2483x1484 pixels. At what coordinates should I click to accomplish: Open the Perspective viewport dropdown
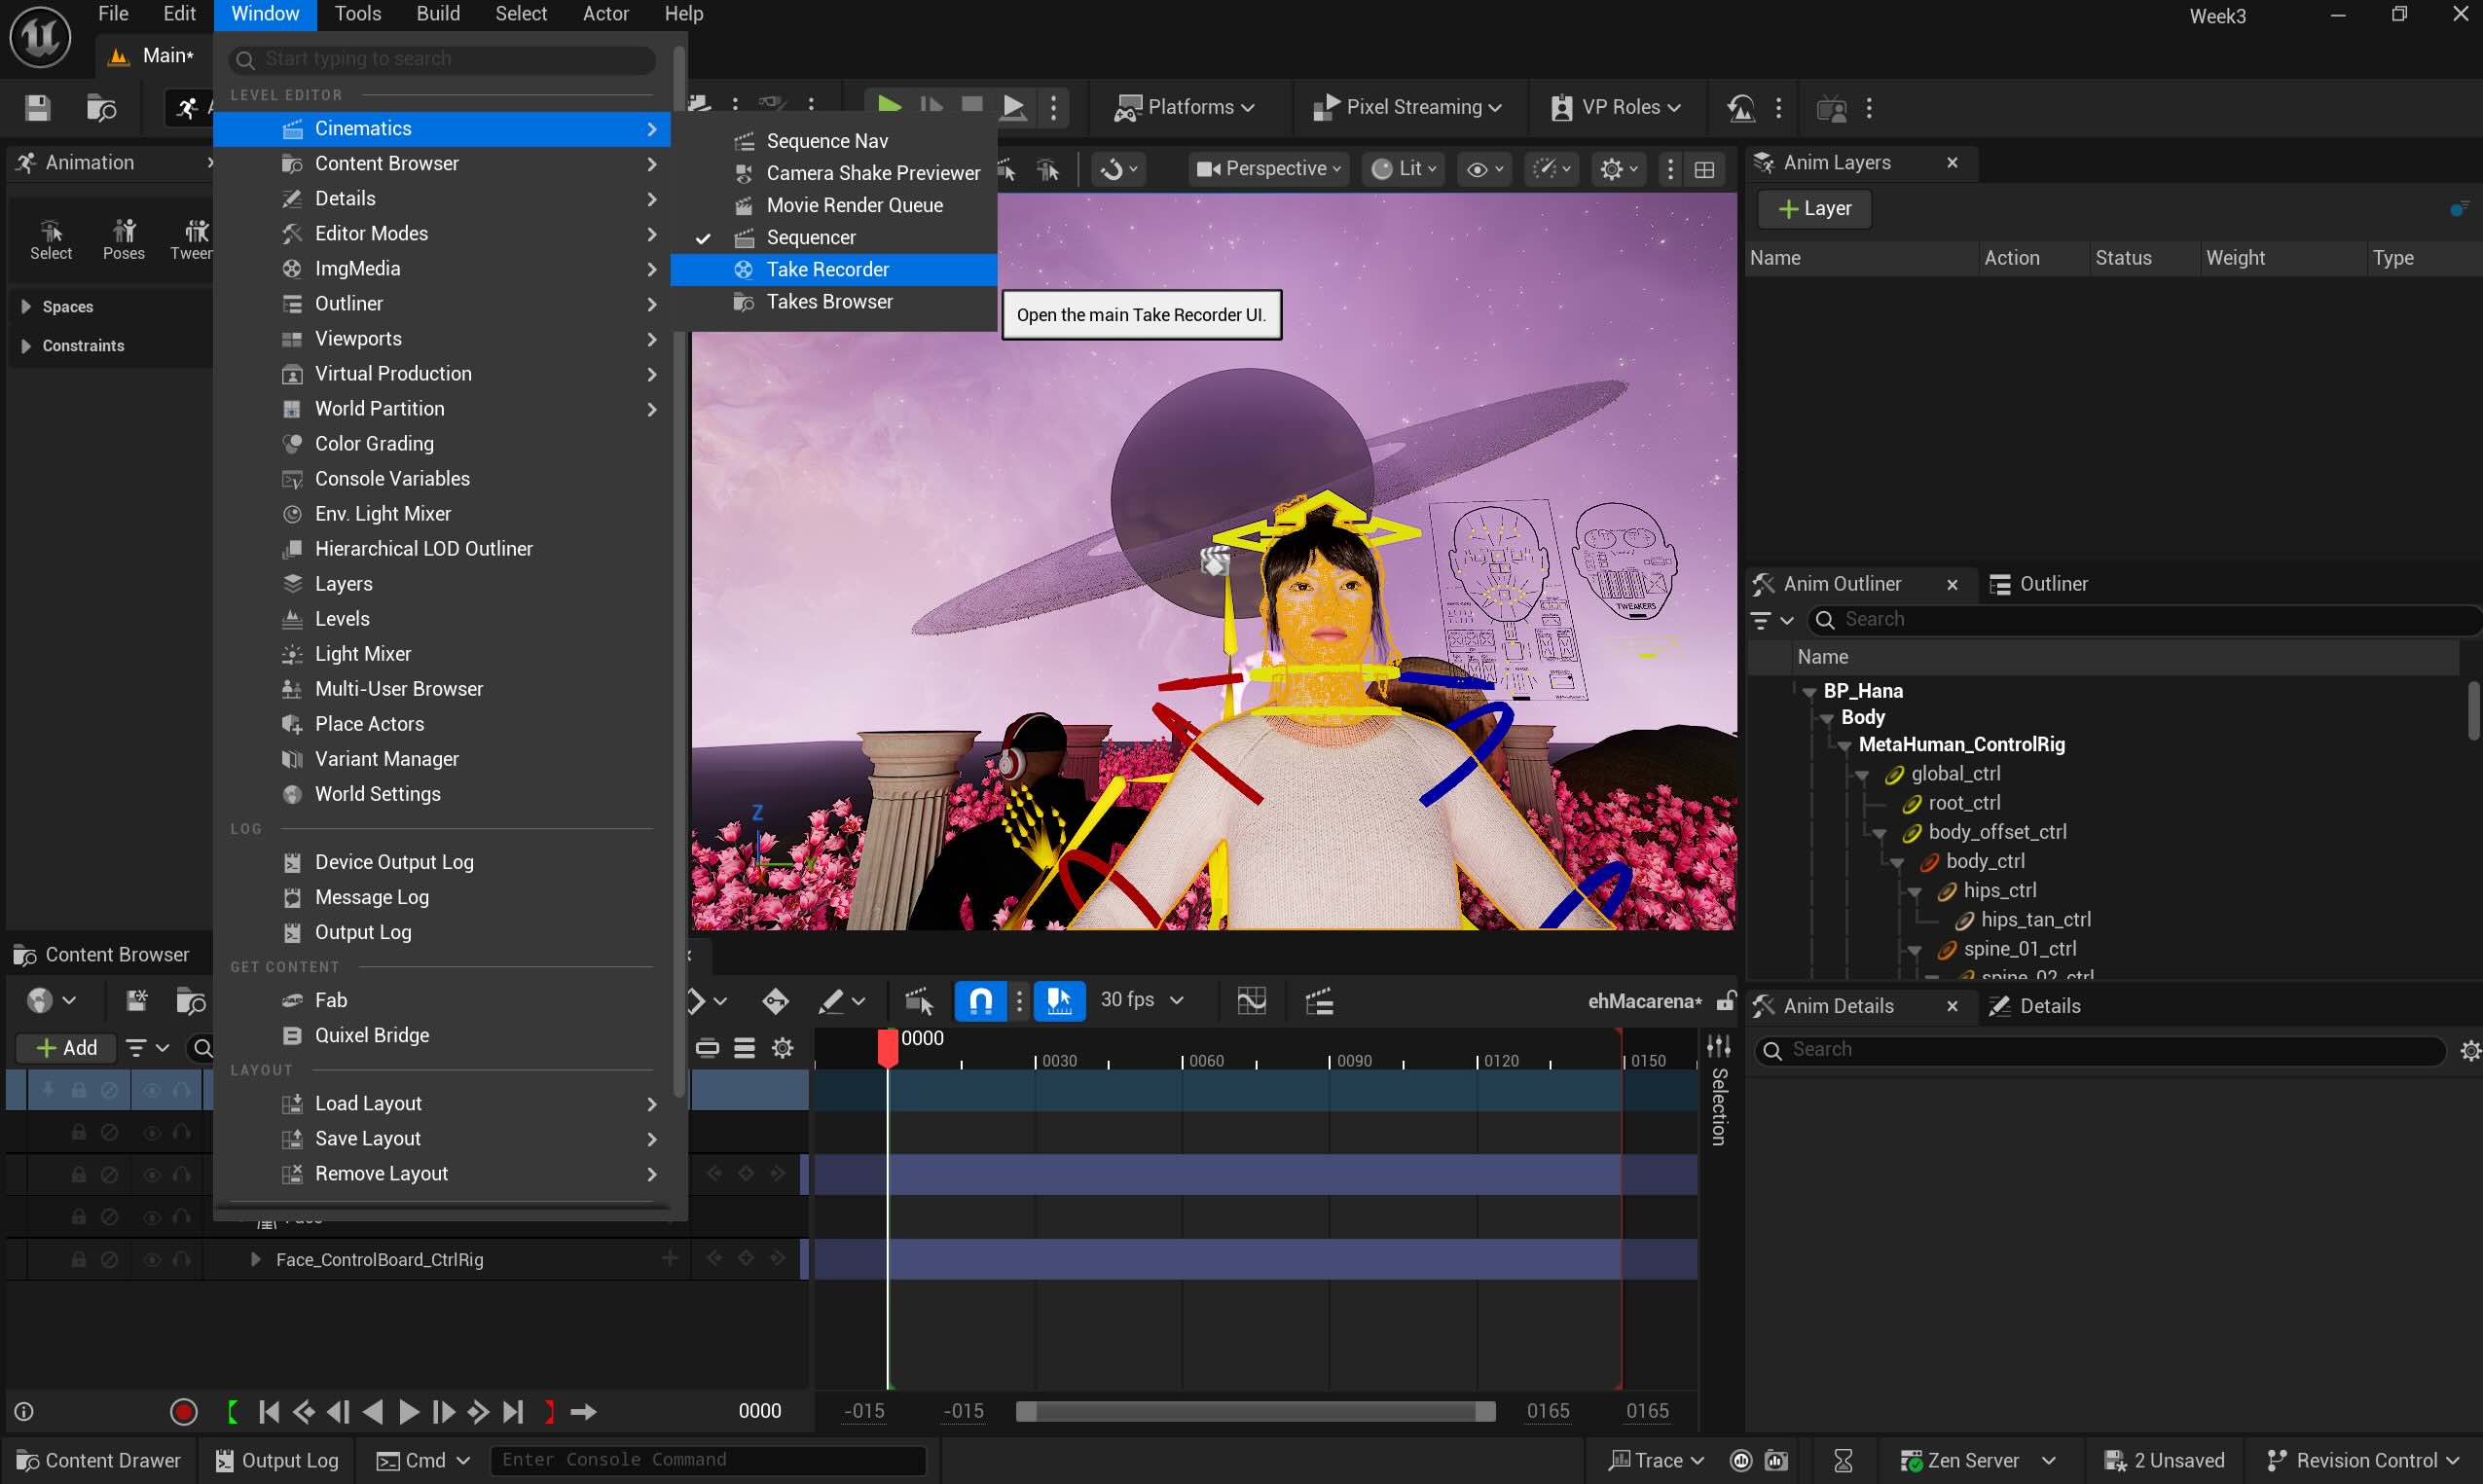click(x=1268, y=168)
